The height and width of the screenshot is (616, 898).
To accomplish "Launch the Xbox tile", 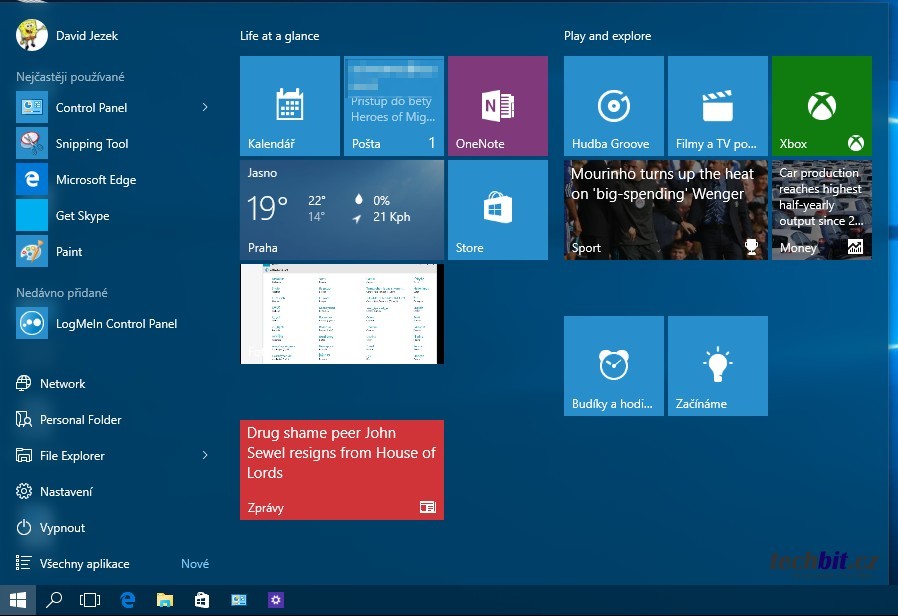I will point(822,106).
